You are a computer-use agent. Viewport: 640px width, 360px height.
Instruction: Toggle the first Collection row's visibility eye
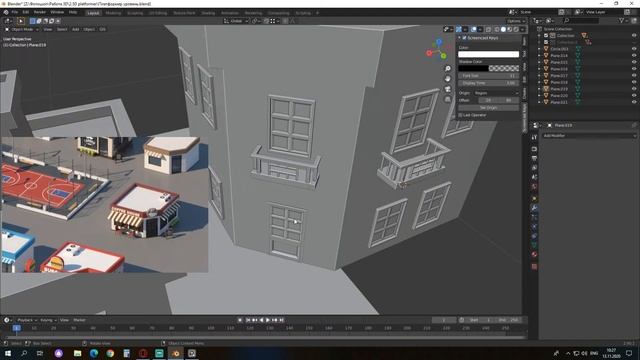[x=634, y=36]
